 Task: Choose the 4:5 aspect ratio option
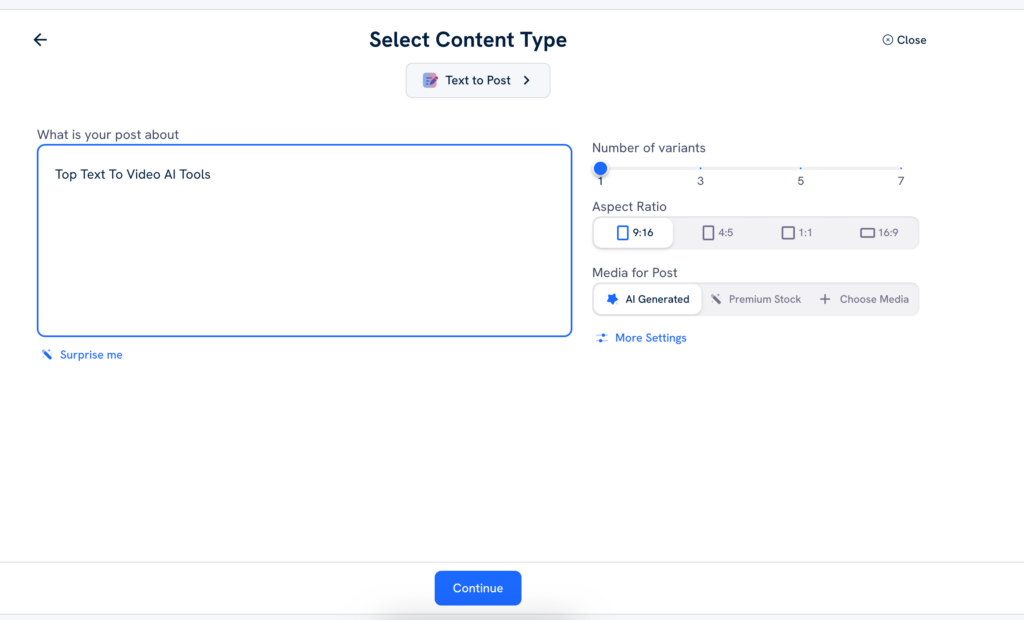tap(718, 233)
